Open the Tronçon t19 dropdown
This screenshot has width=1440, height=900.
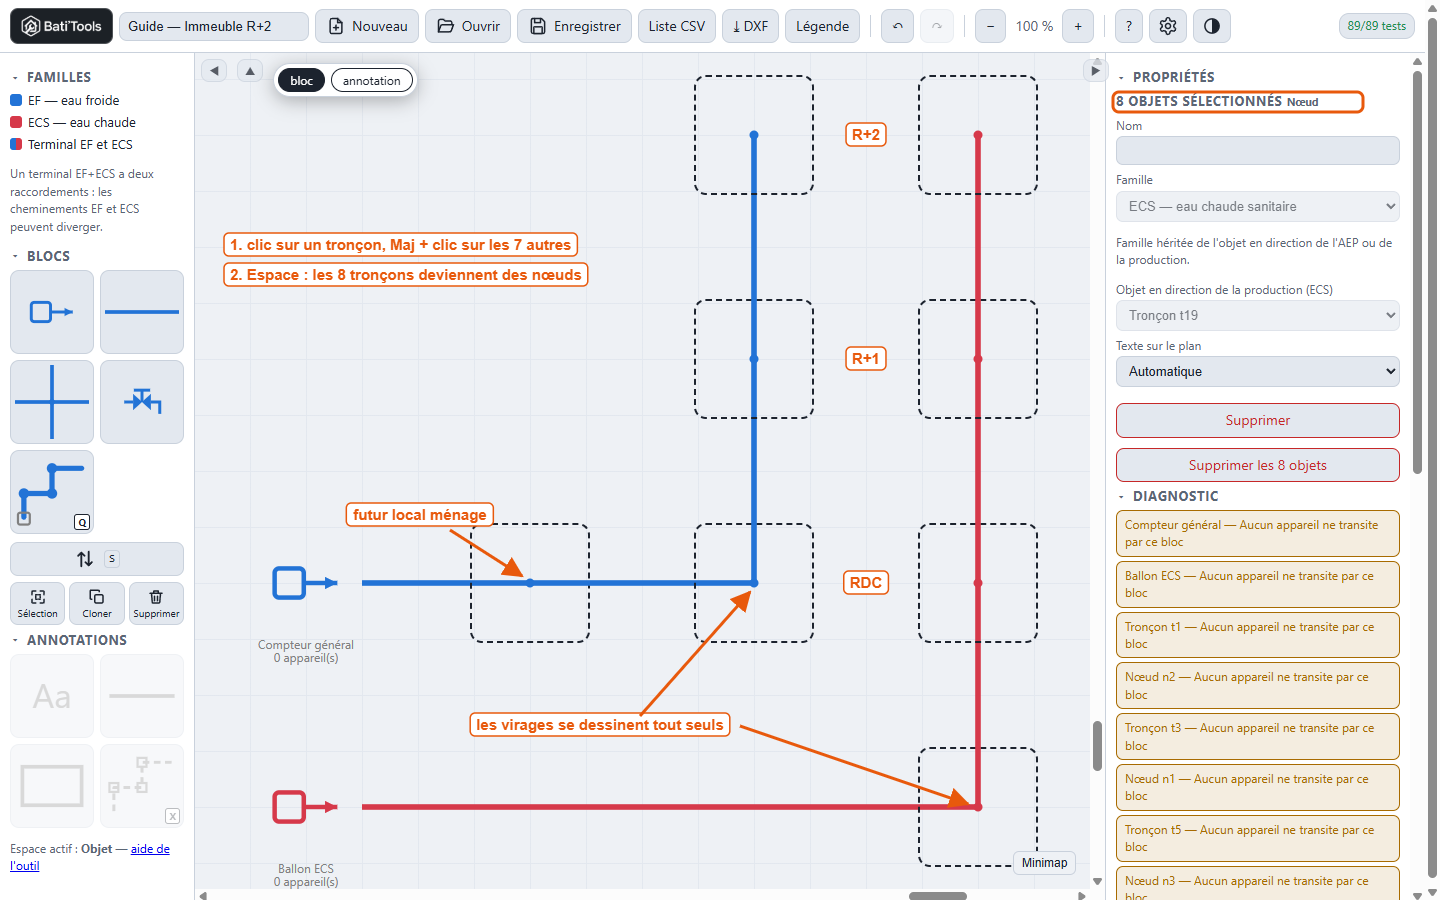point(1257,316)
